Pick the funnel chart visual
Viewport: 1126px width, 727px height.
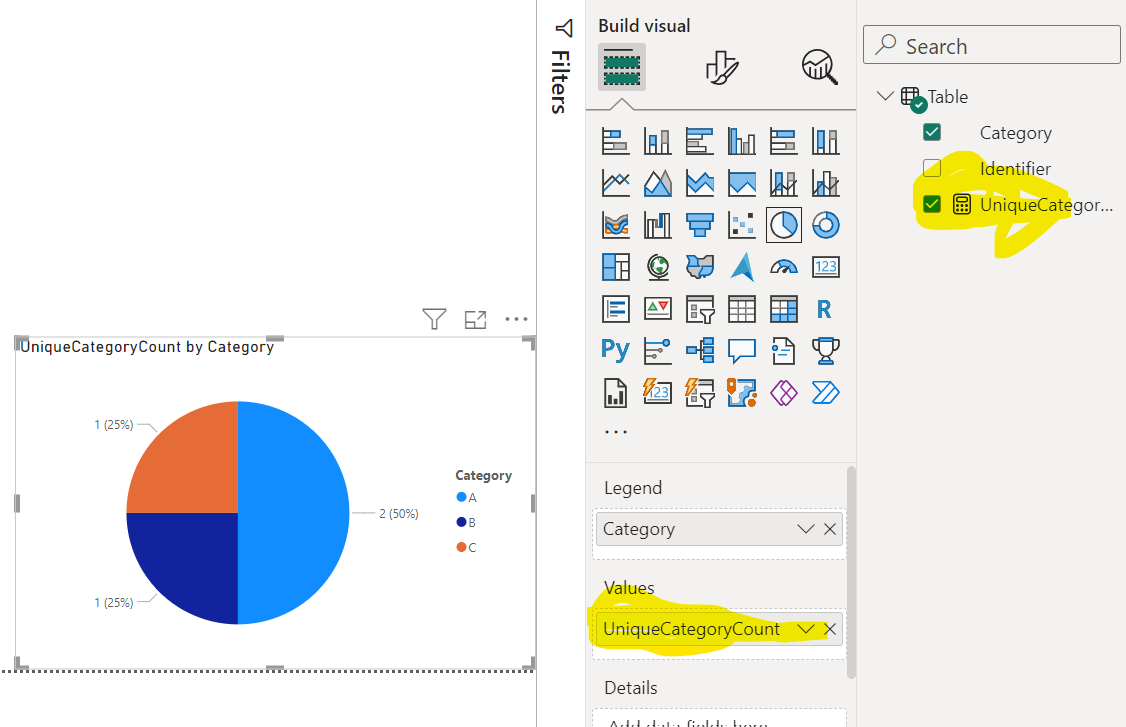pyautogui.click(x=699, y=225)
